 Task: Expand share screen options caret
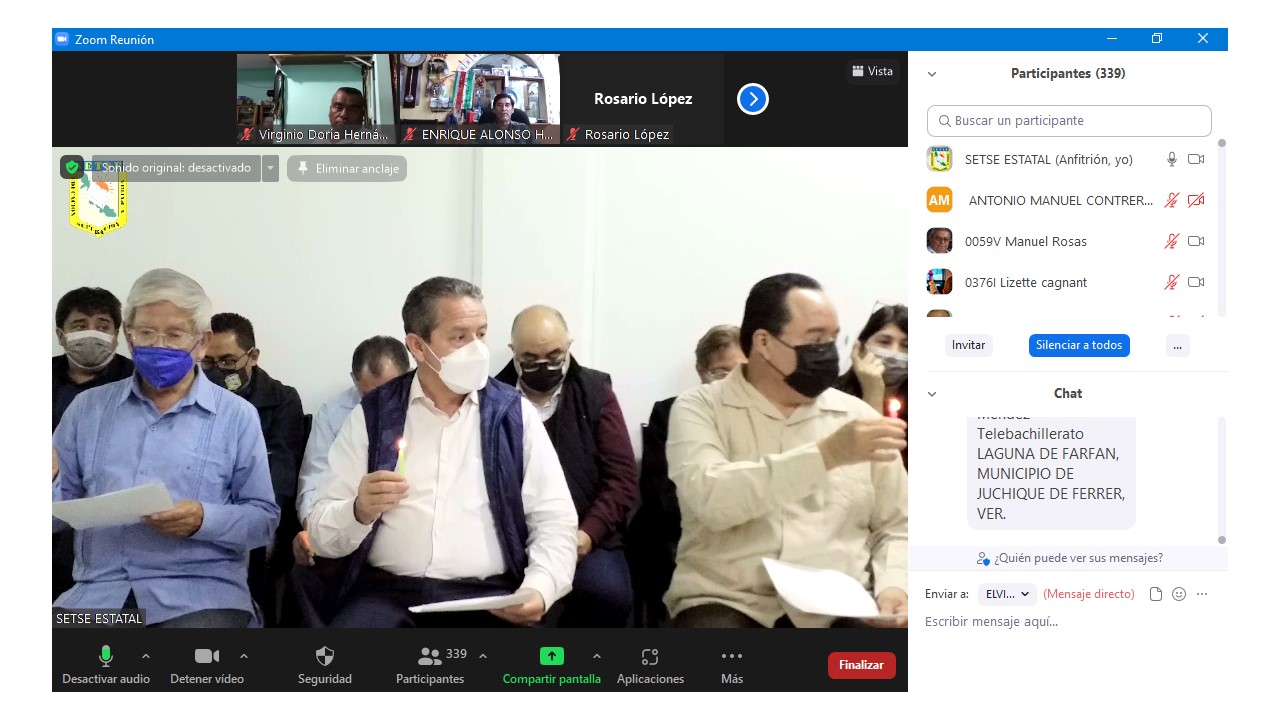[x=597, y=656]
